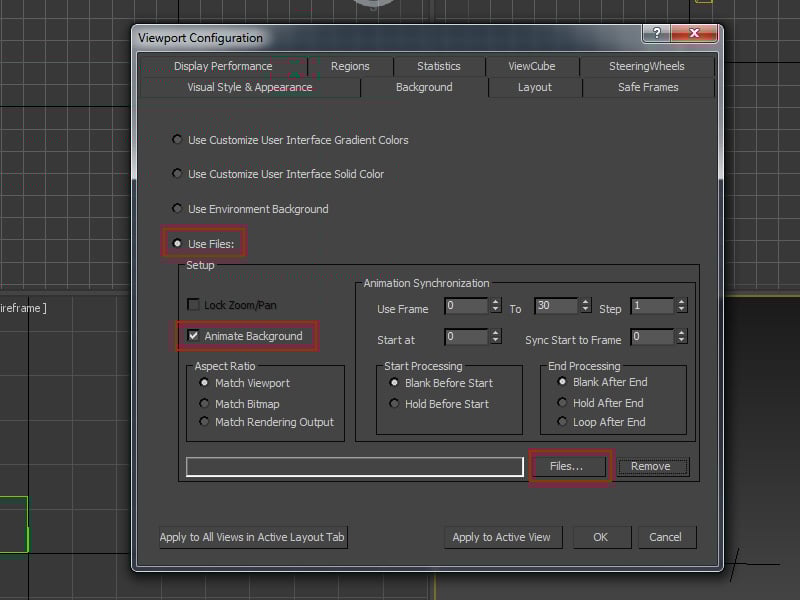The image size is (800, 600).
Task: Click Apply to Active View button
Action: (502, 537)
